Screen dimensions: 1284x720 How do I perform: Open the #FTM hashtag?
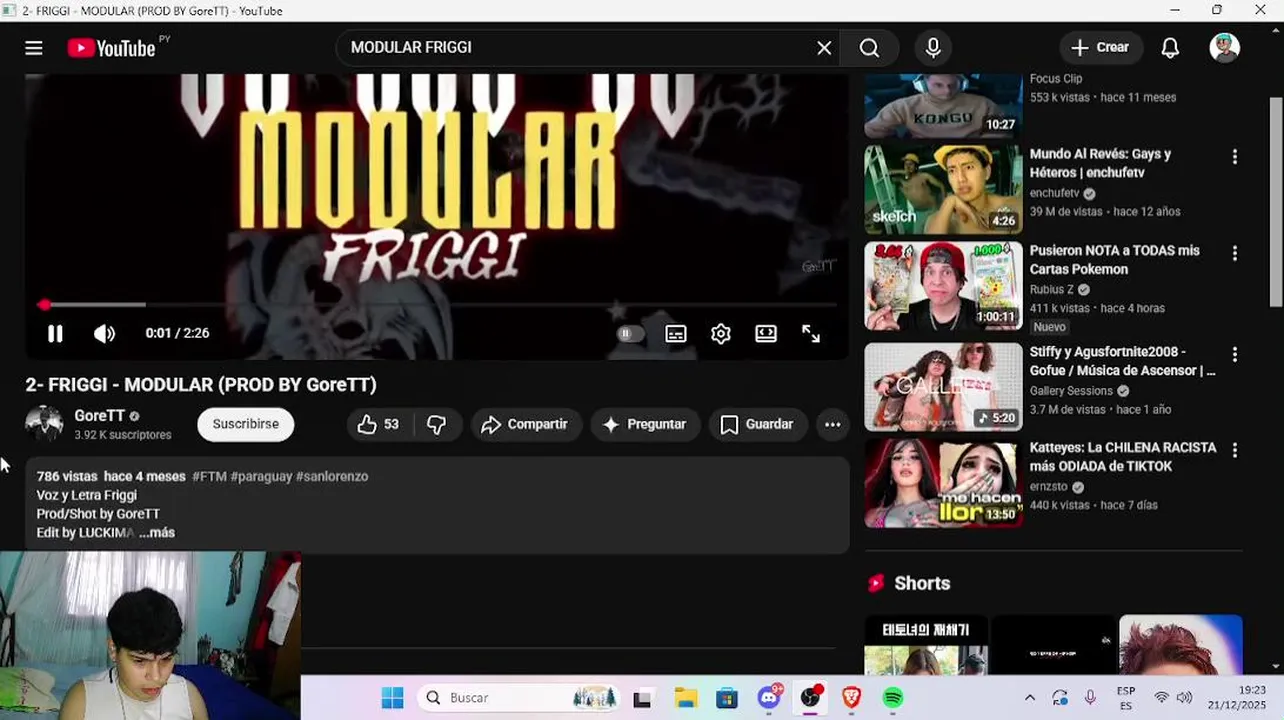pos(209,476)
